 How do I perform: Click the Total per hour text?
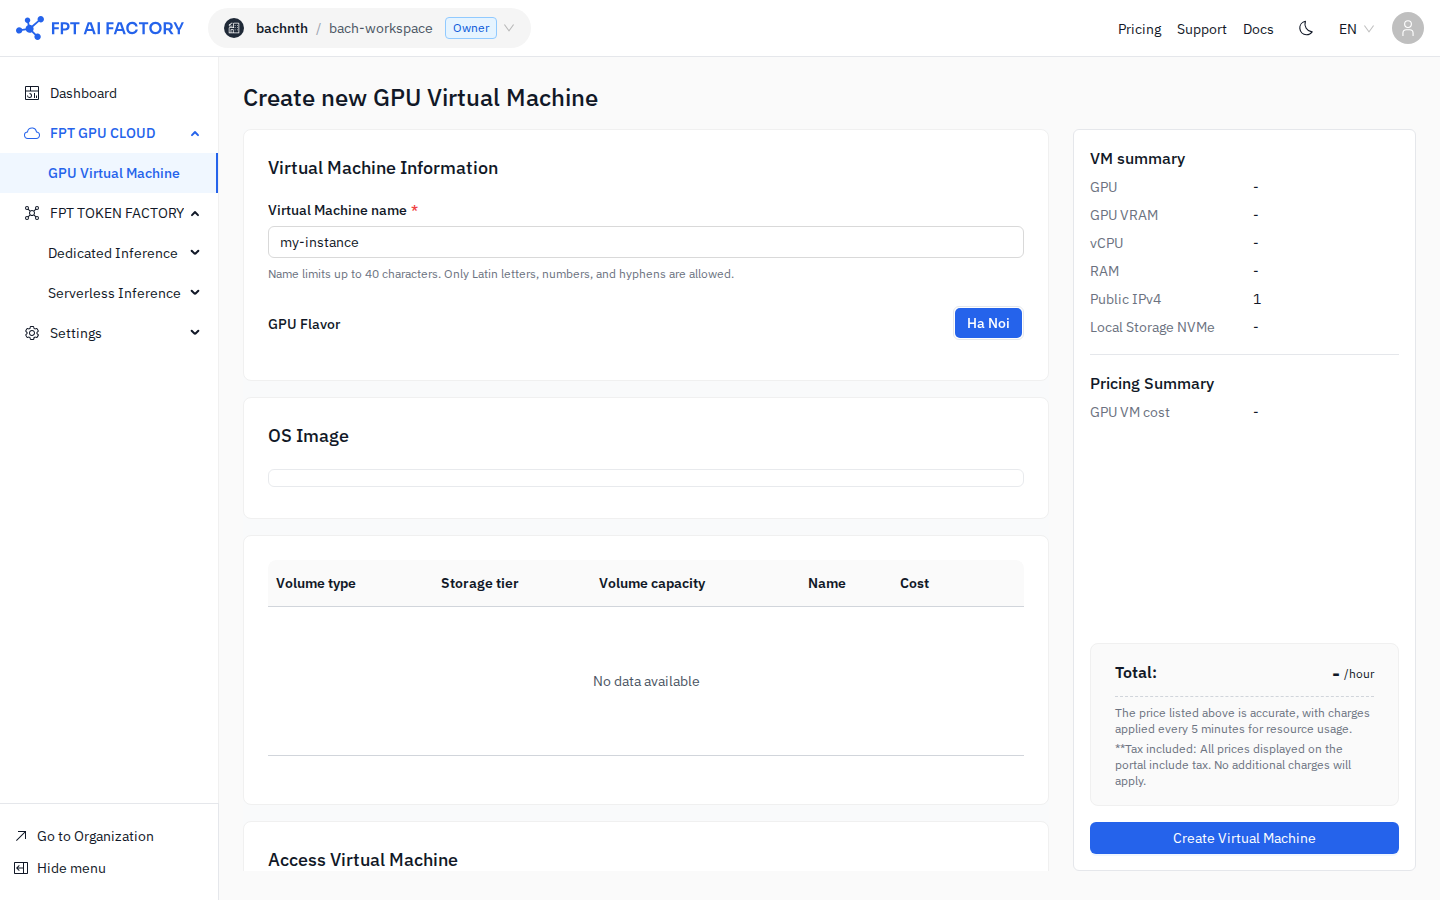[1353, 674]
